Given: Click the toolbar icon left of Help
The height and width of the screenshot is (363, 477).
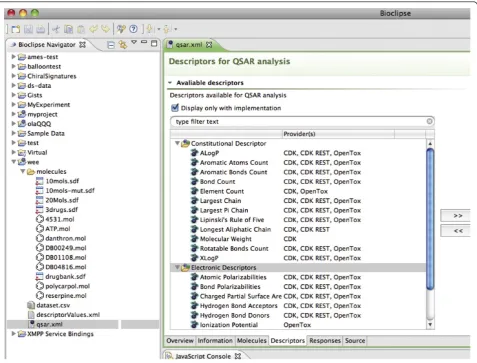Looking at the screenshot, I should point(121,29).
